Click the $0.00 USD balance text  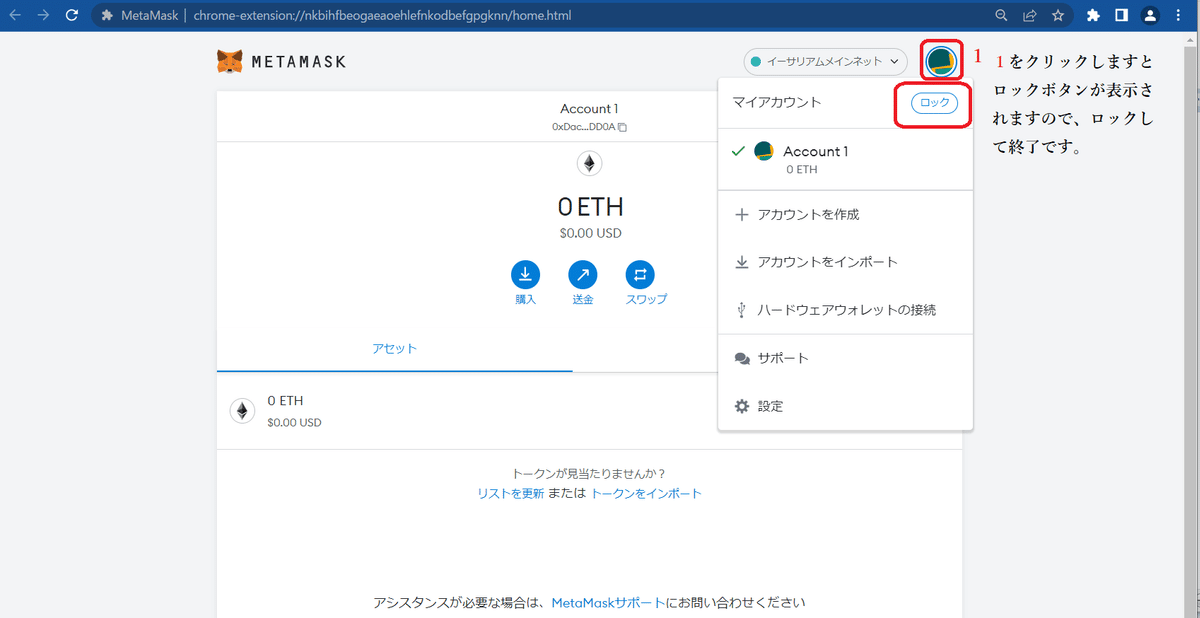[590, 233]
